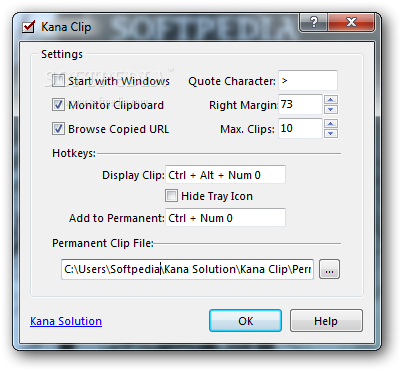Click the Add to Permanent hotkey field
The width and height of the screenshot is (402, 371).
(225, 218)
